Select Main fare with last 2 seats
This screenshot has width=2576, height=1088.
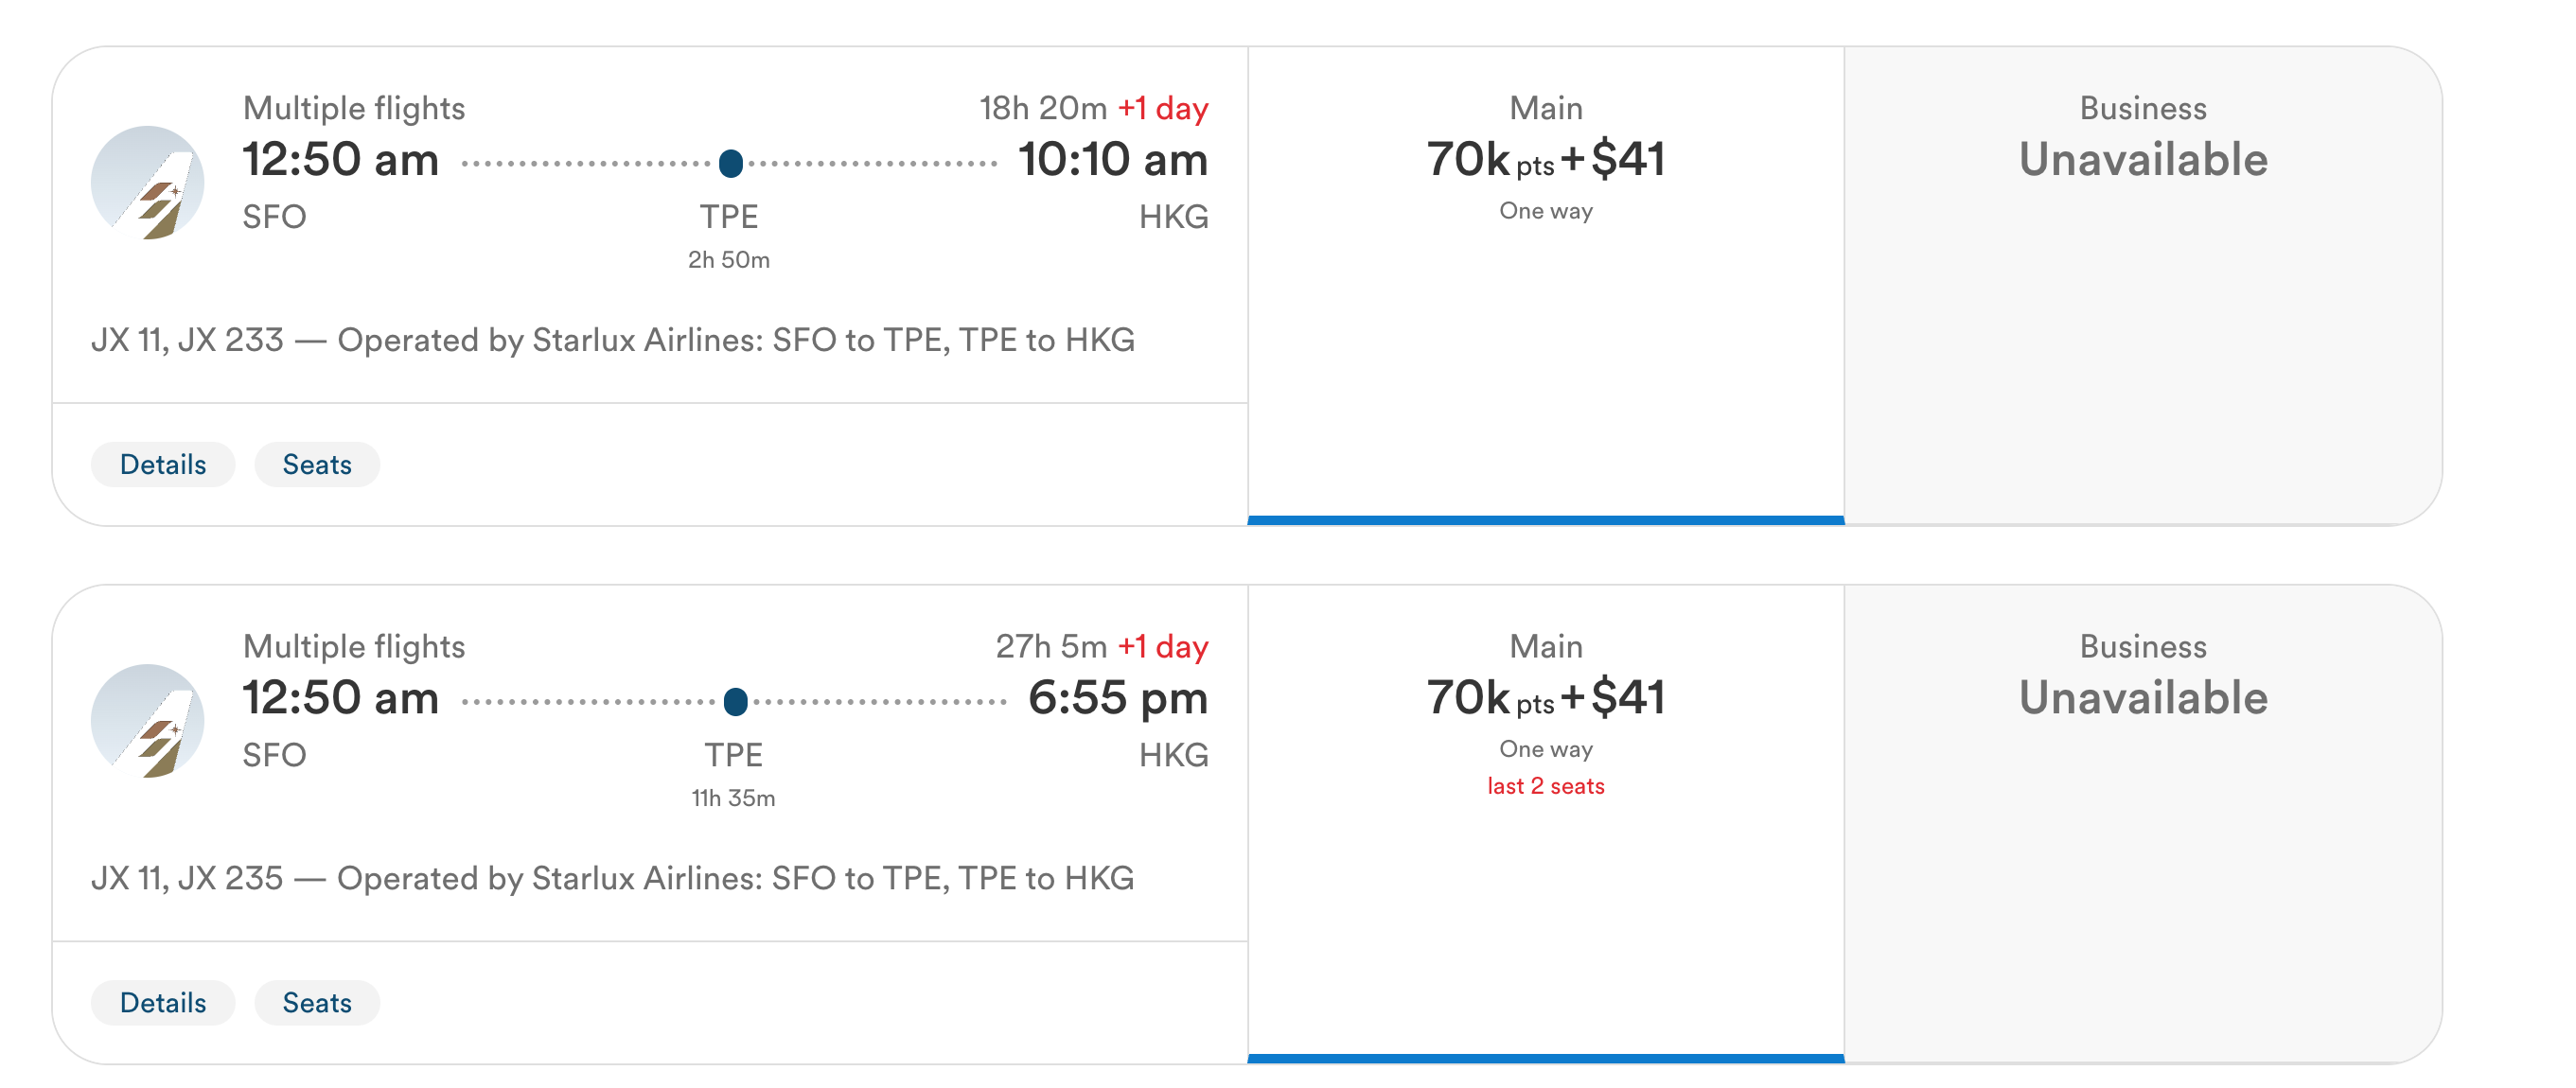[1546, 823]
